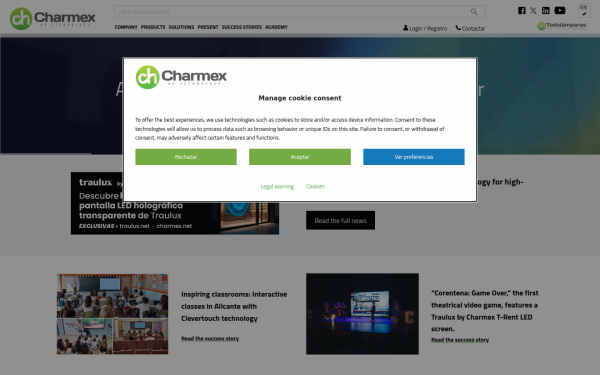Open the EN language selector

(584, 10)
